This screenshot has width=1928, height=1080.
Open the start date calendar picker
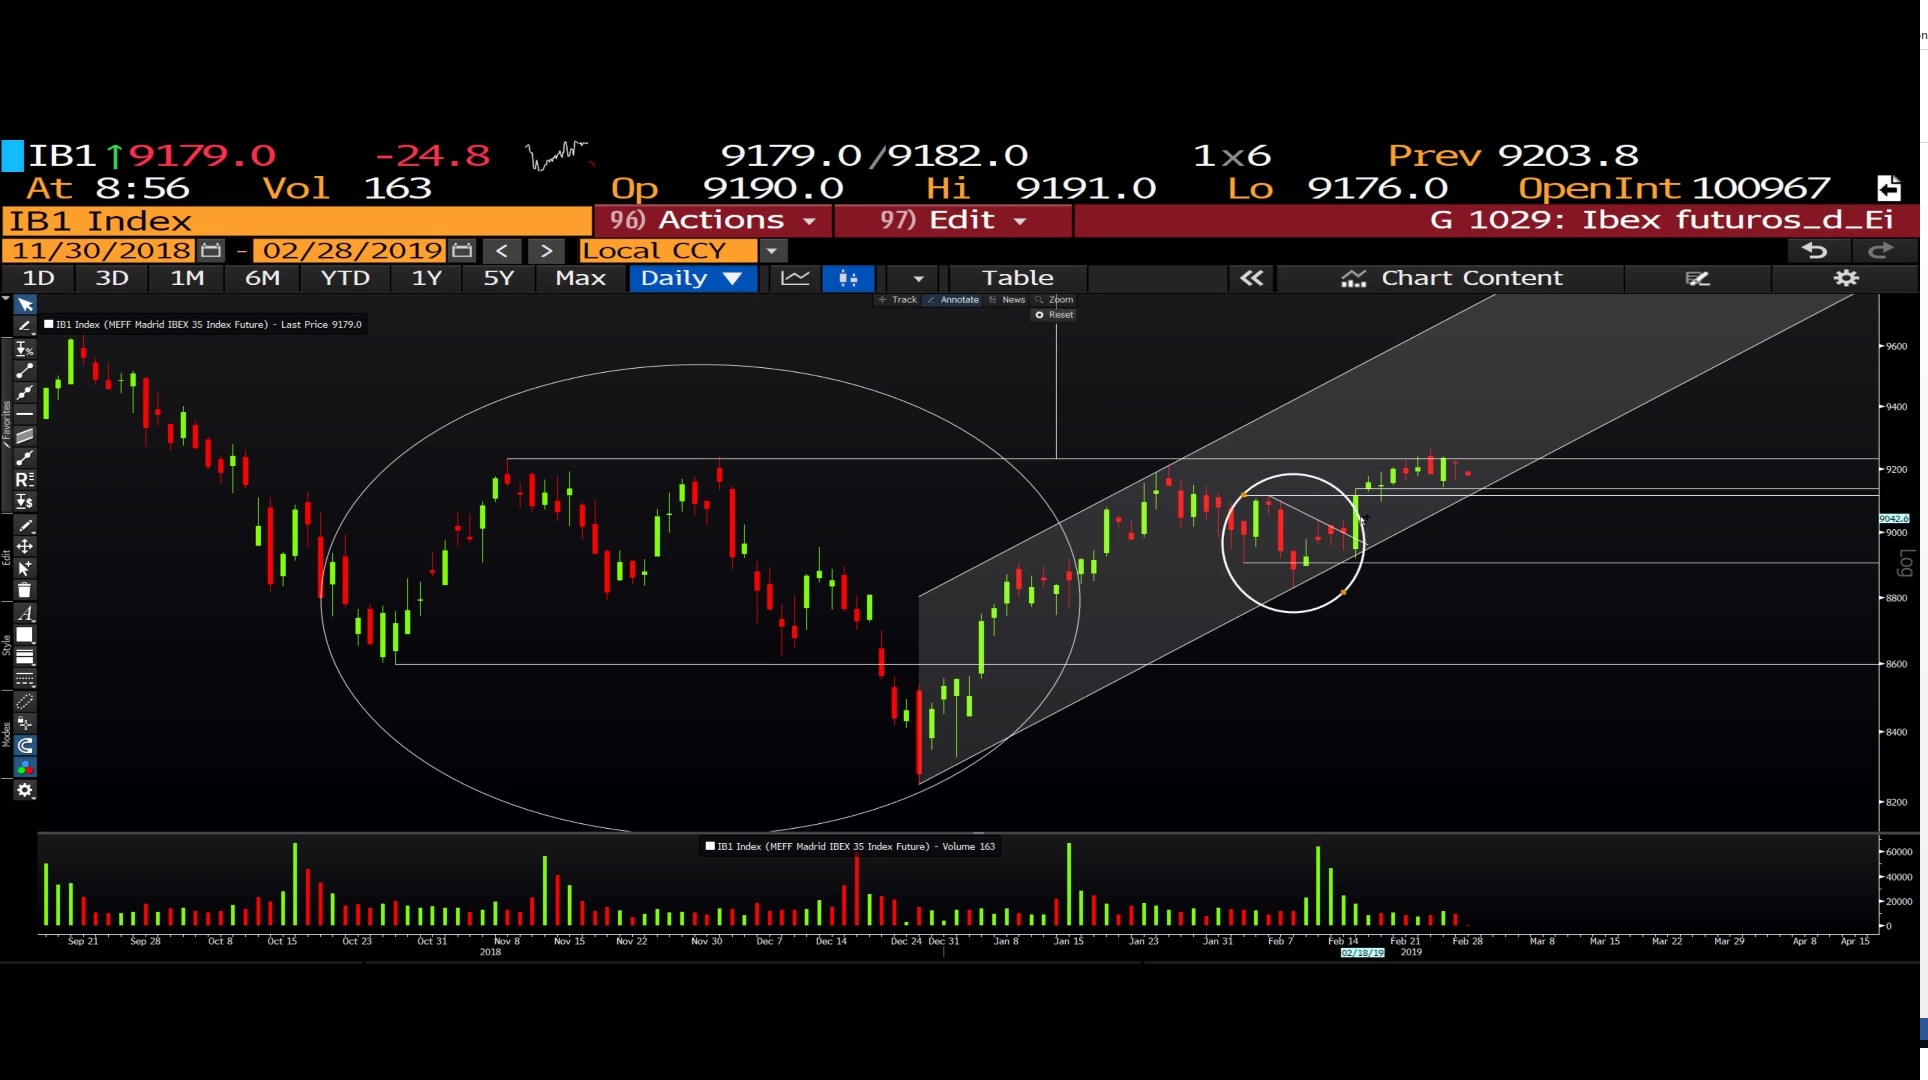[x=211, y=250]
